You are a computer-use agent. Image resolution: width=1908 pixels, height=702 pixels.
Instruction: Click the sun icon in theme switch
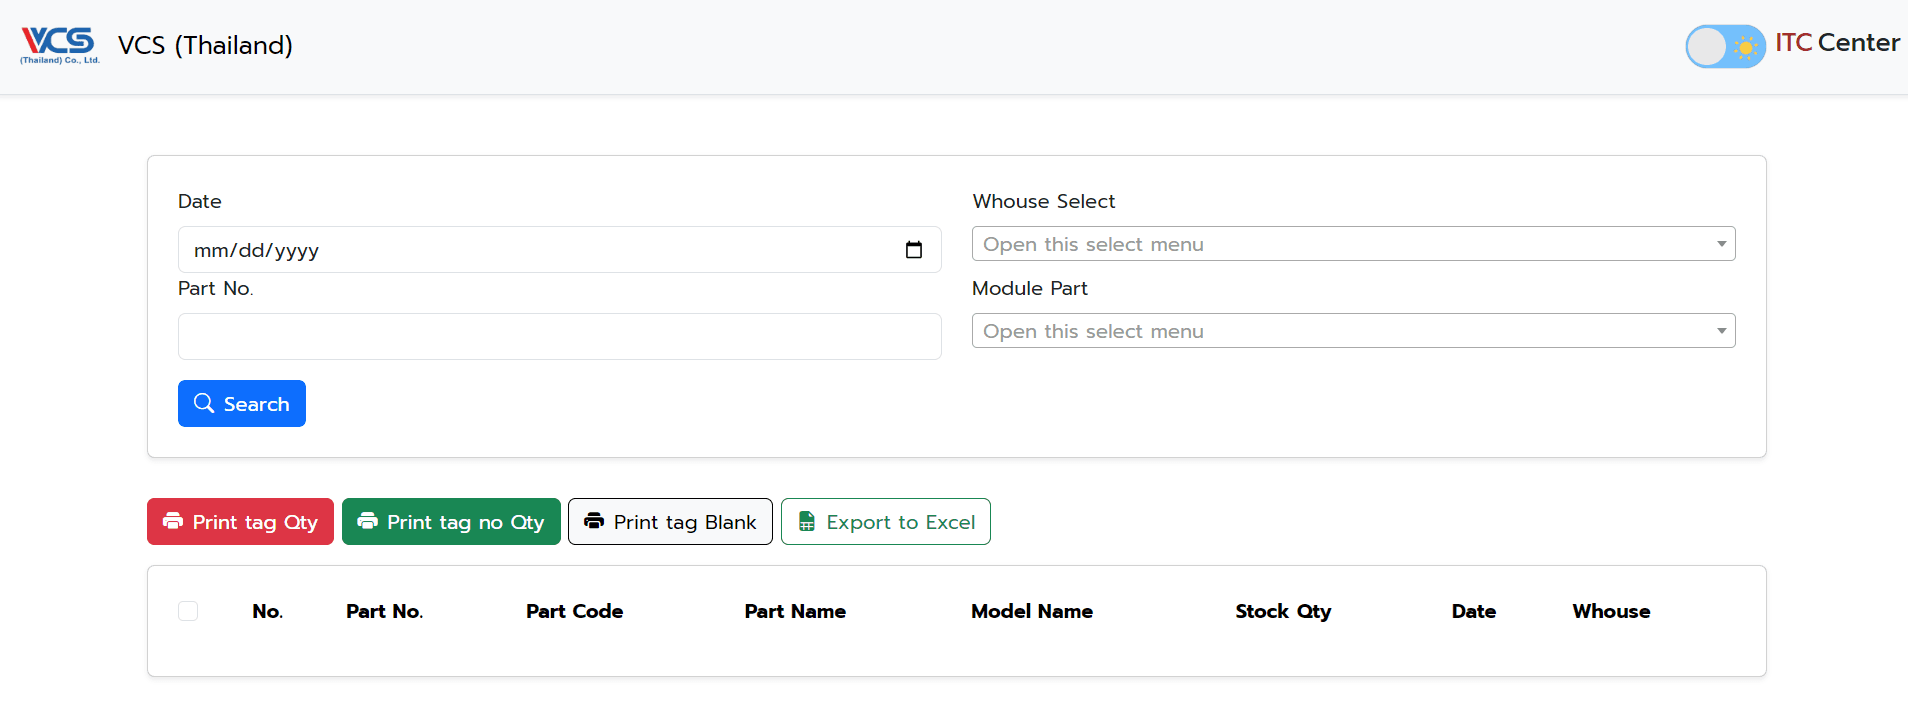click(1745, 47)
